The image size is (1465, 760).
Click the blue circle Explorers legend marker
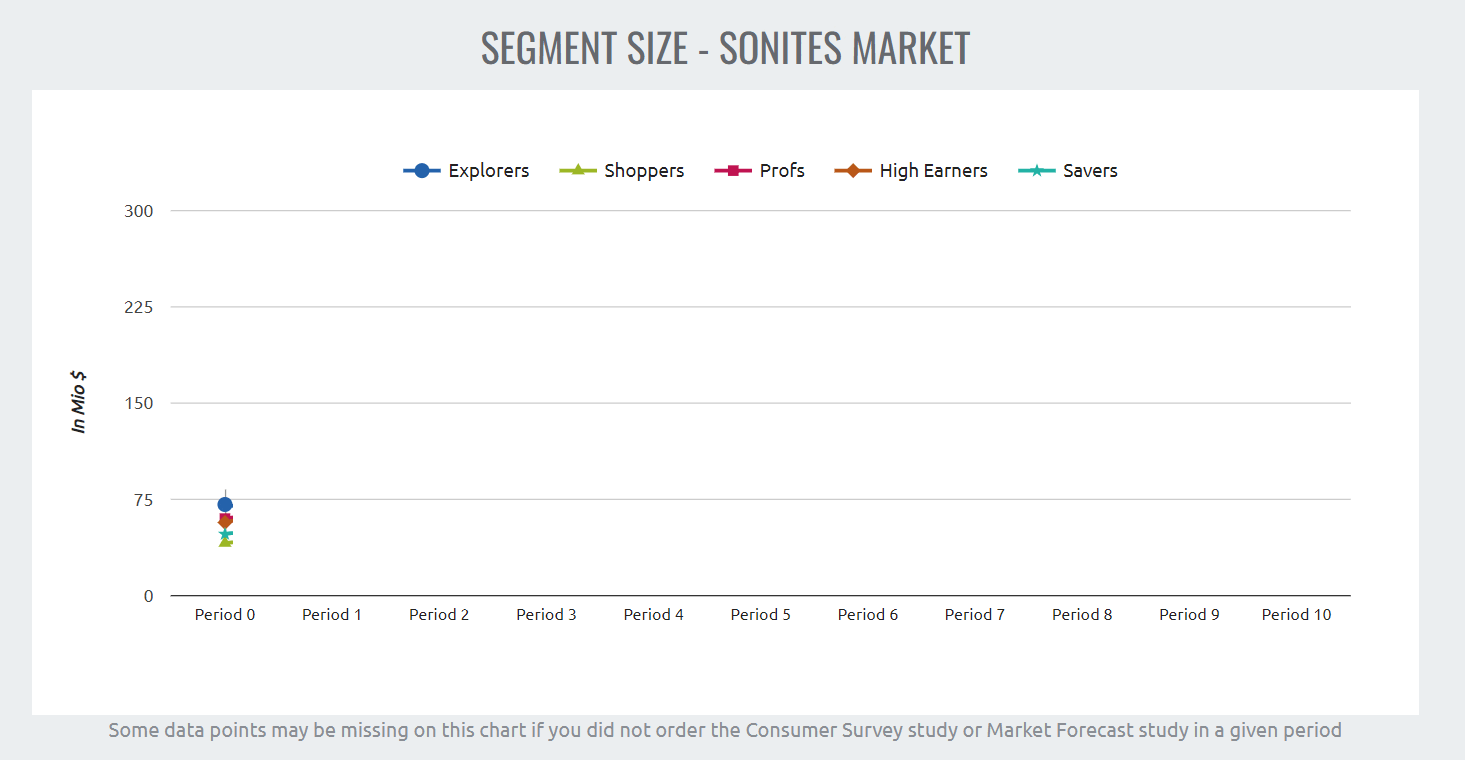click(422, 171)
